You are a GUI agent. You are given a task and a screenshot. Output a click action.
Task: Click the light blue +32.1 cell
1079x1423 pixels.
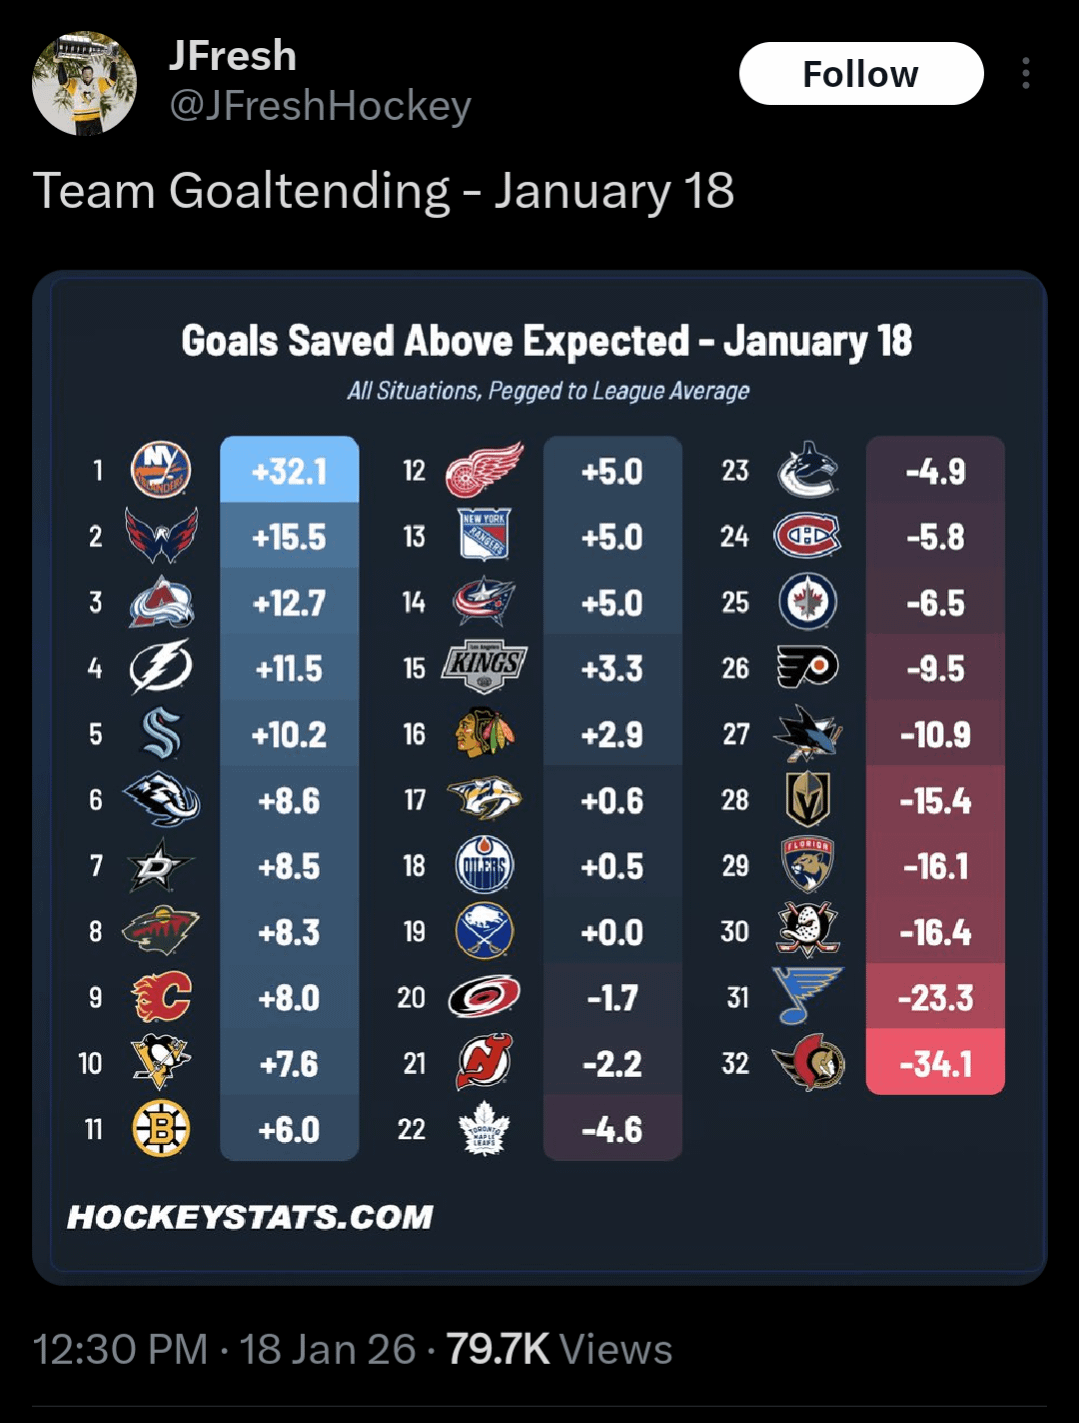(289, 470)
